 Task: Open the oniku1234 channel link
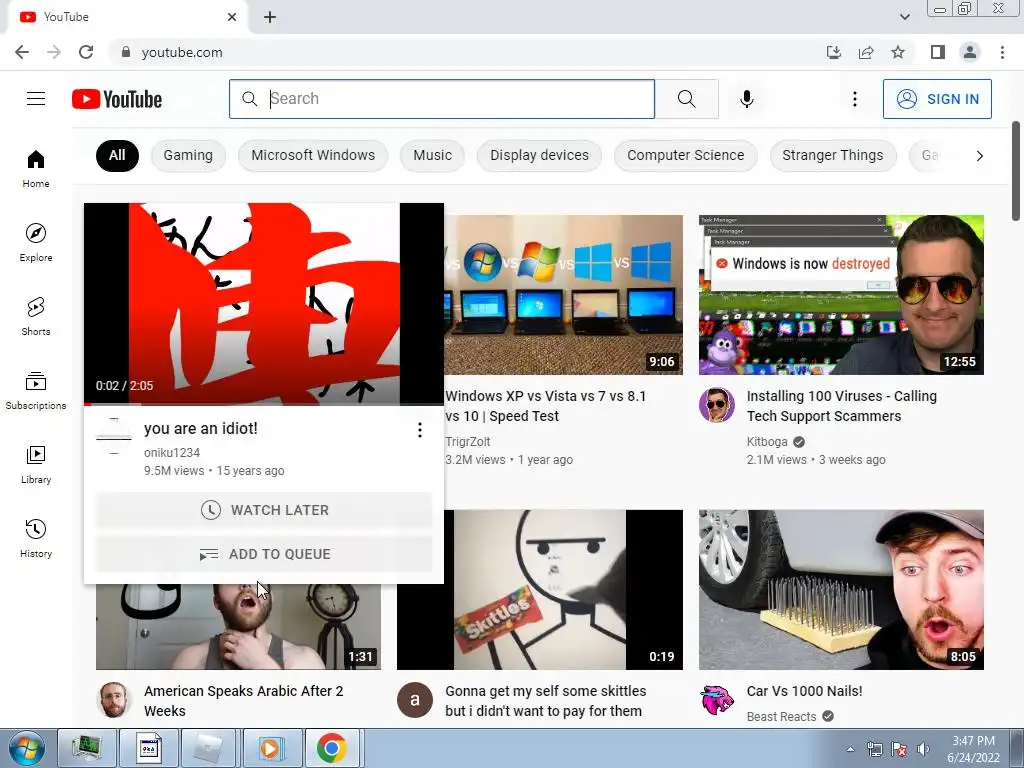pyautogui.click(x=172, y=453)
